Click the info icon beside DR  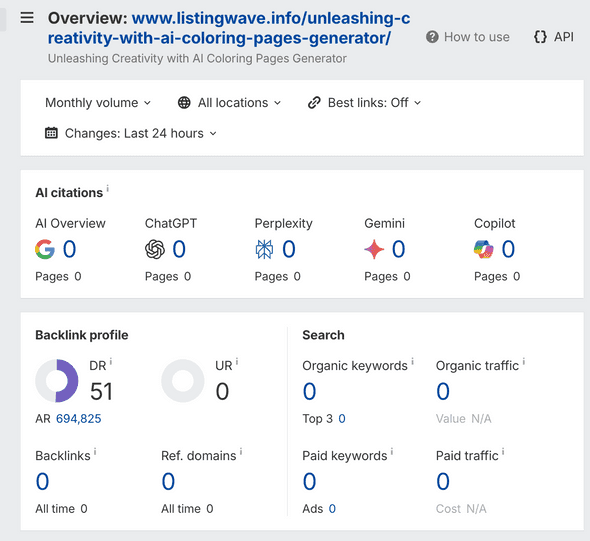pyautogui.click(x=111, y=362)
